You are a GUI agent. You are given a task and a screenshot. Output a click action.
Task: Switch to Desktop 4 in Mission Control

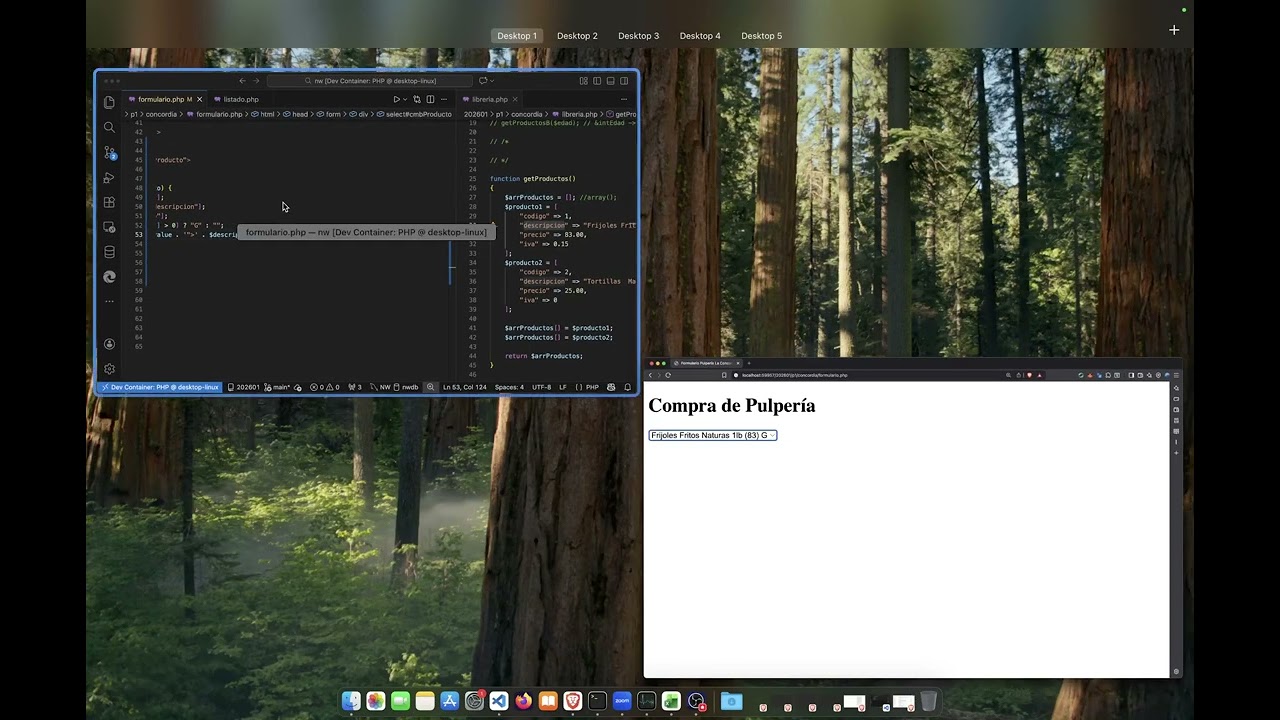(x=700, y=36)
